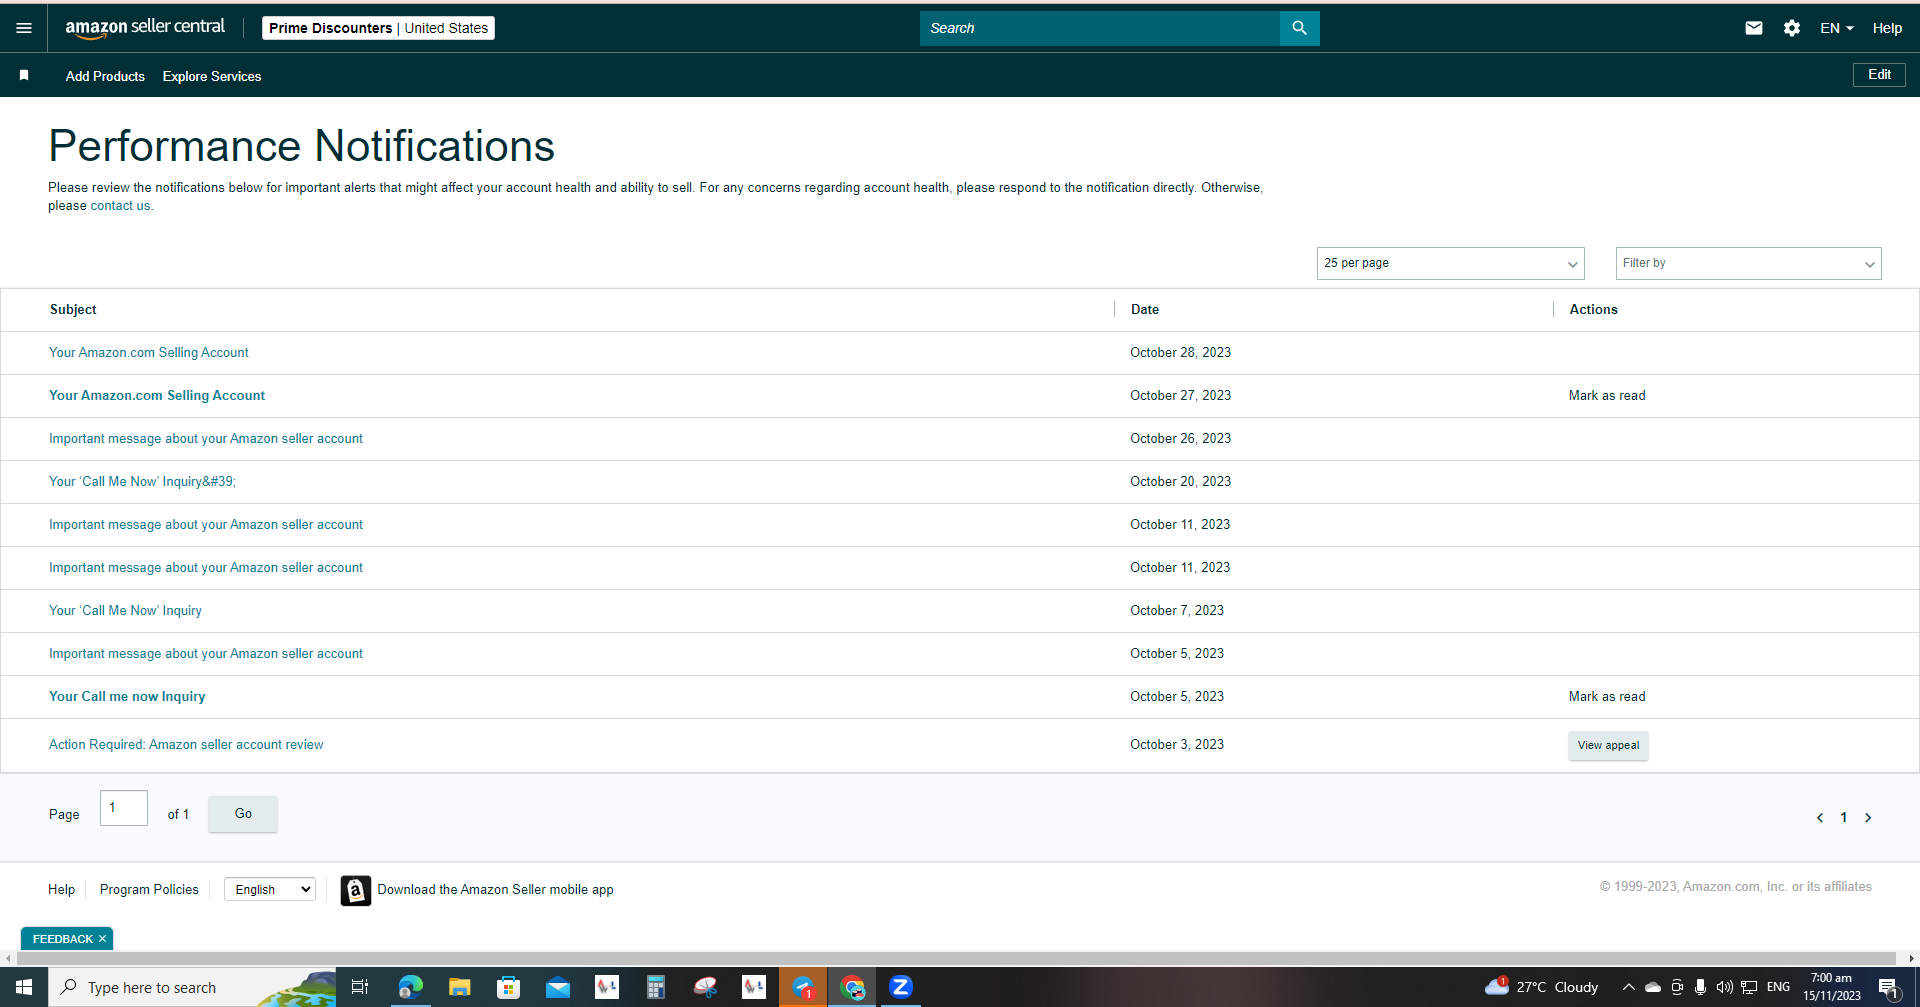Open the English language selector in footer
This screenshot has height=1007, width=1920.
[x=270, y=889]
